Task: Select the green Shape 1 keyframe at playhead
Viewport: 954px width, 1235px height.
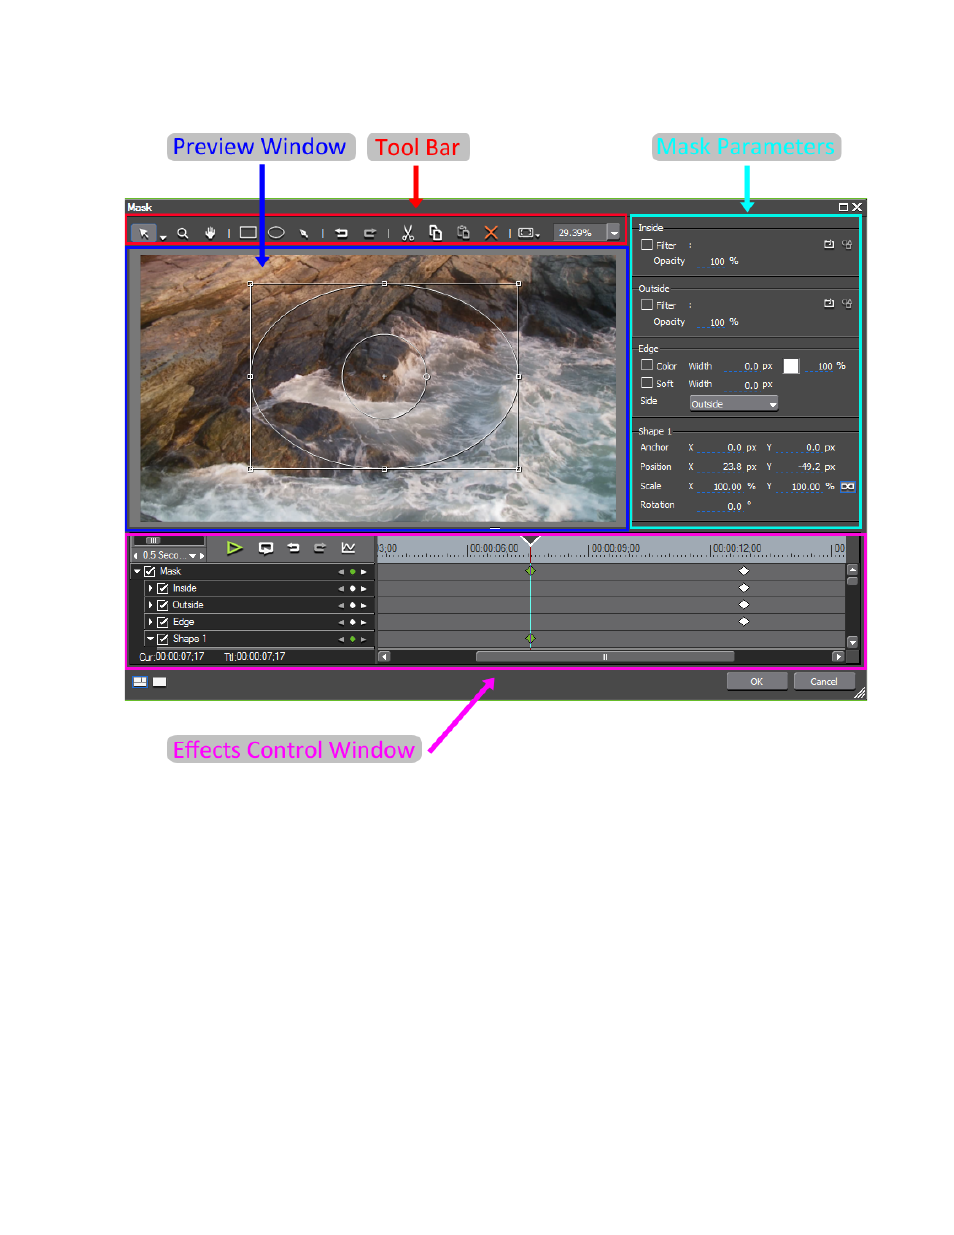Action: pos(530,638)
